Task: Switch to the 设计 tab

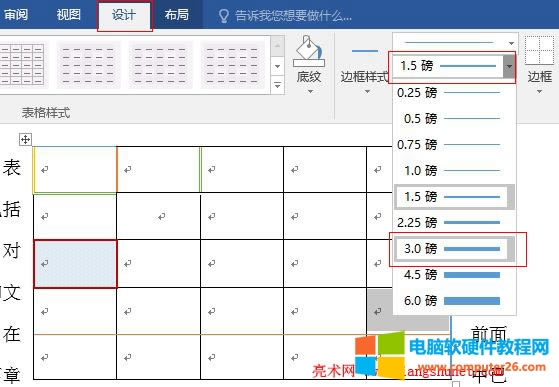Action: tap(124, 16)
